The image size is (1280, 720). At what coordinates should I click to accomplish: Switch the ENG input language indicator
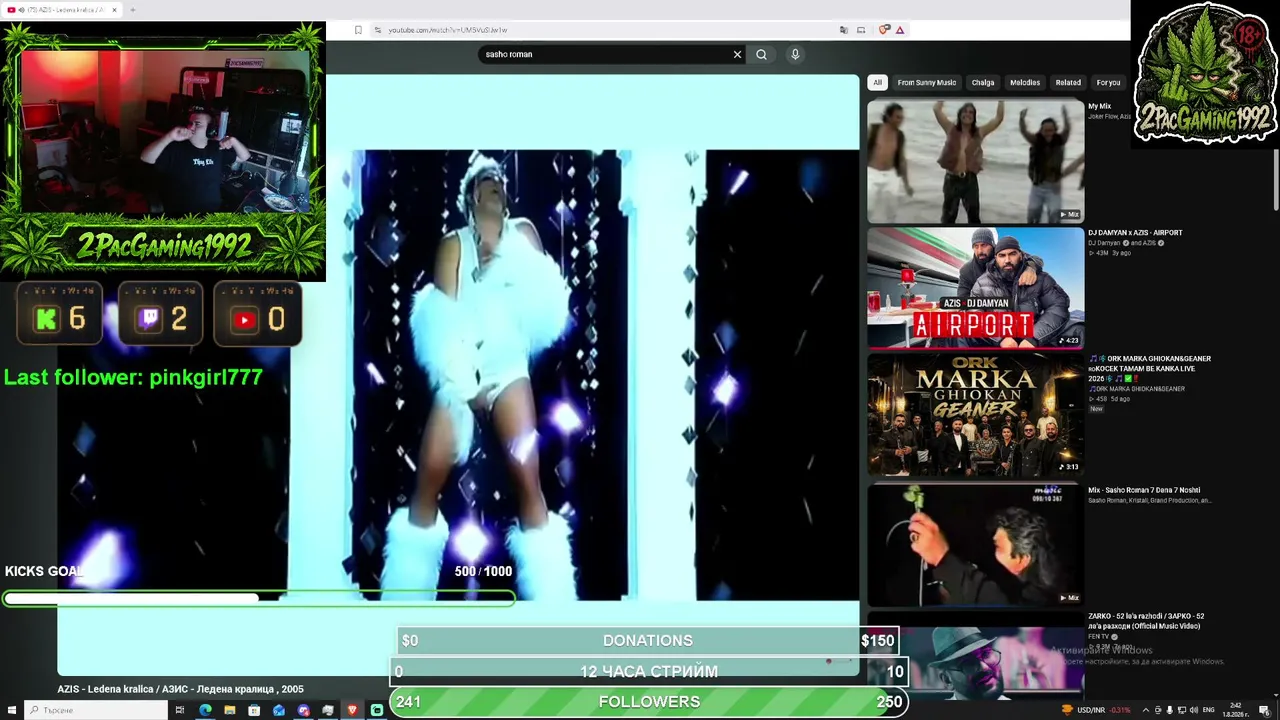(x=1207, y=710)
